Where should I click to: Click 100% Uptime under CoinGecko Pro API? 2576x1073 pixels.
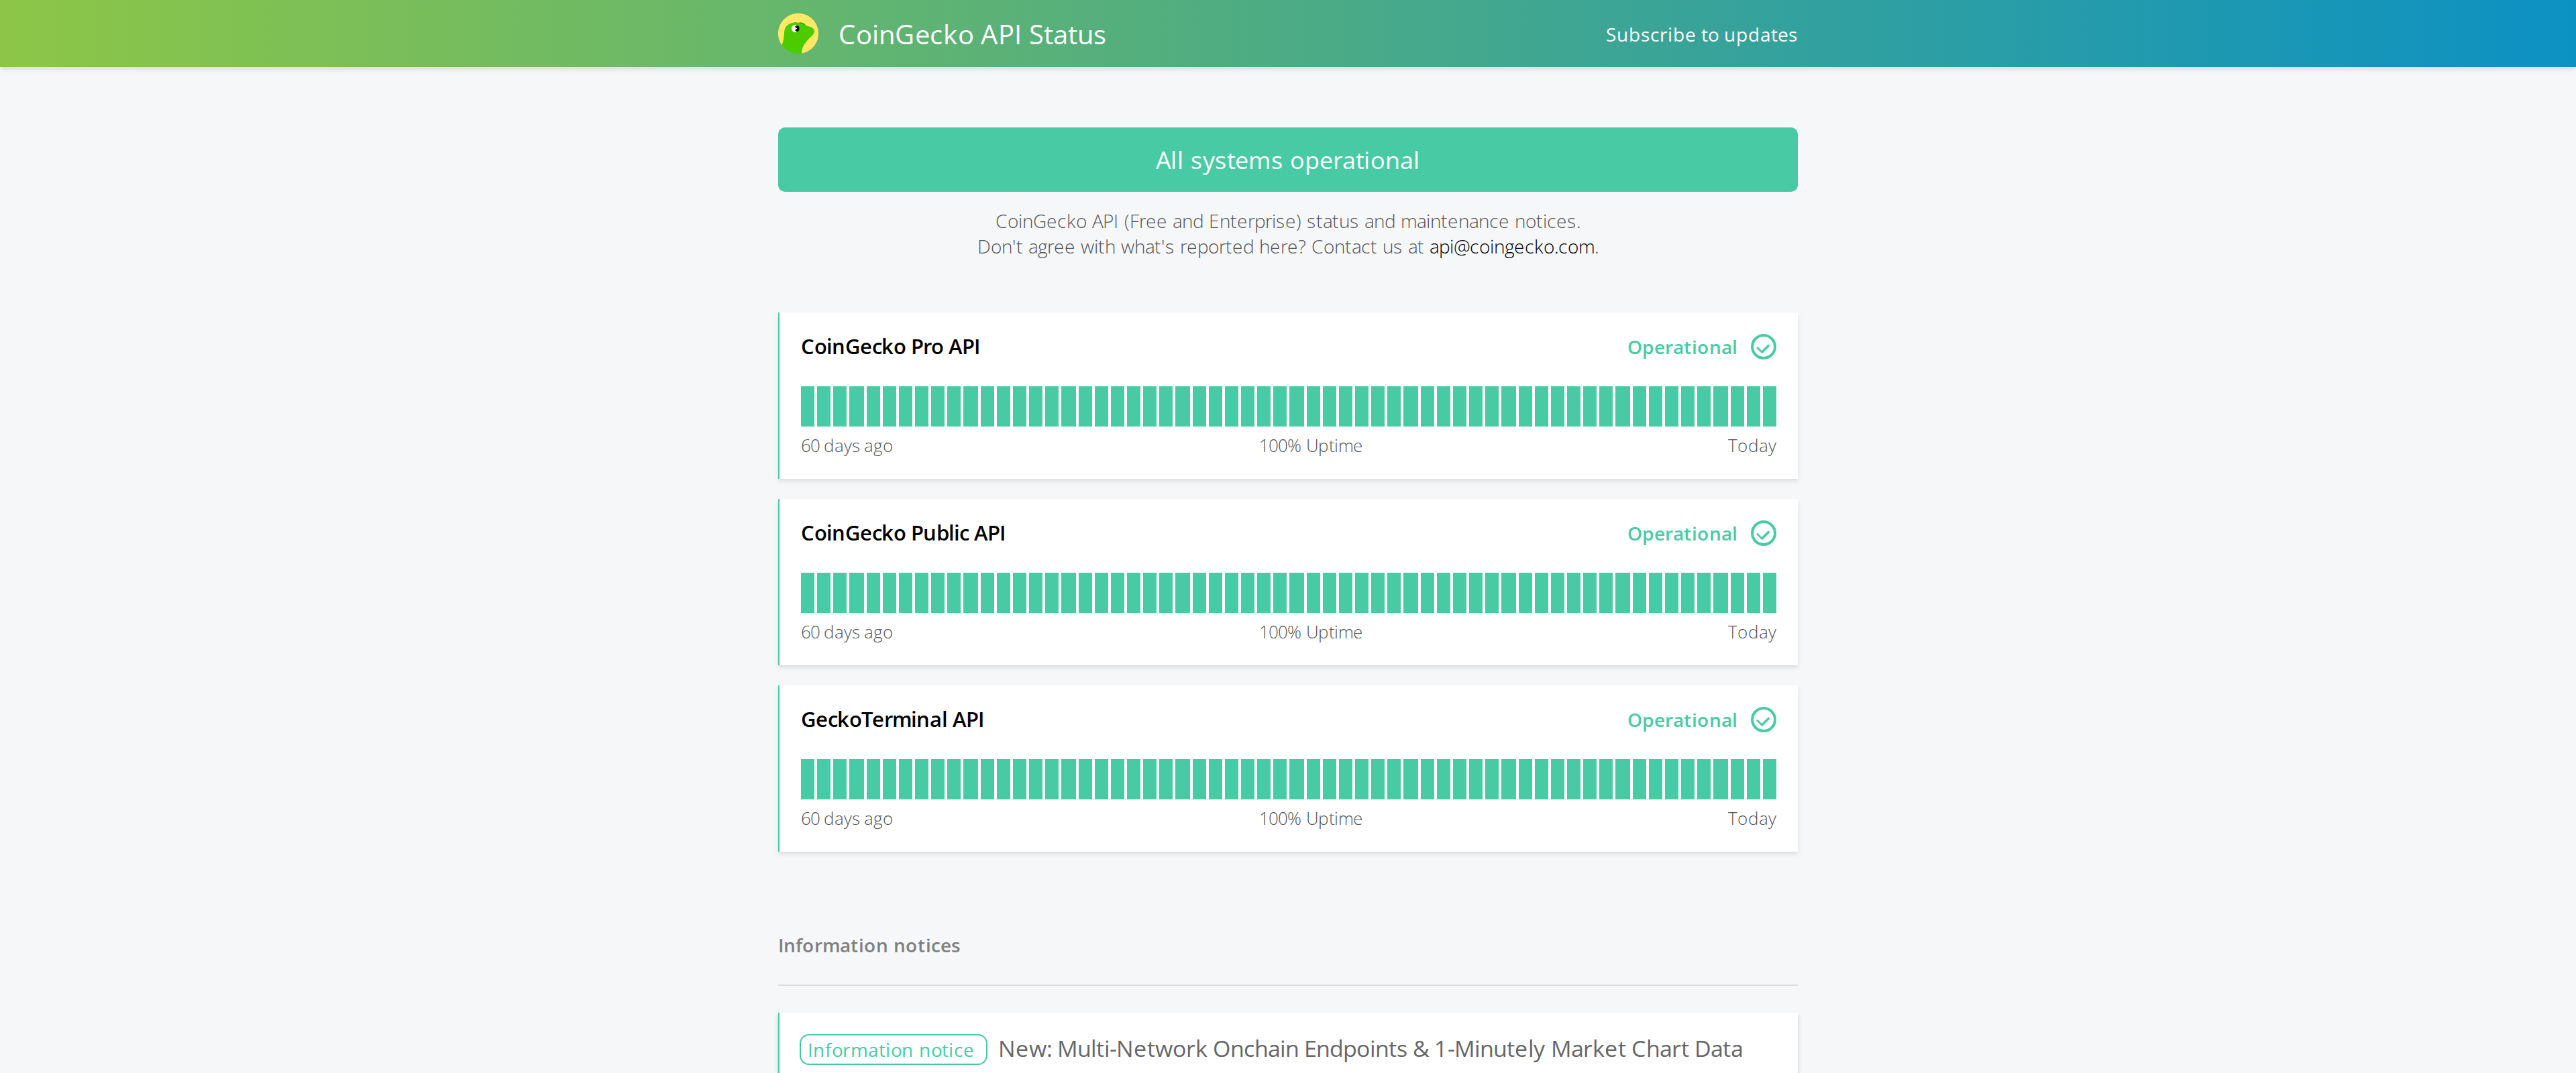(1310, 446)
